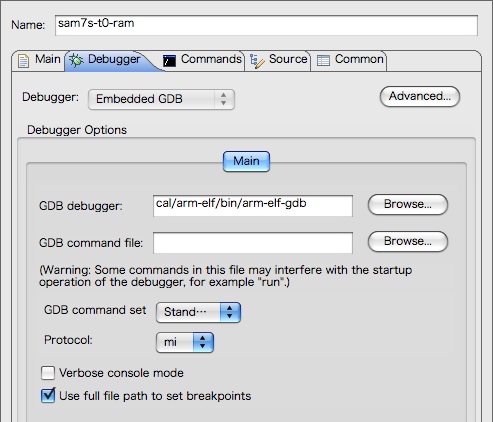Open the Embedded GDB debugger dropdown

click(161, 99)
